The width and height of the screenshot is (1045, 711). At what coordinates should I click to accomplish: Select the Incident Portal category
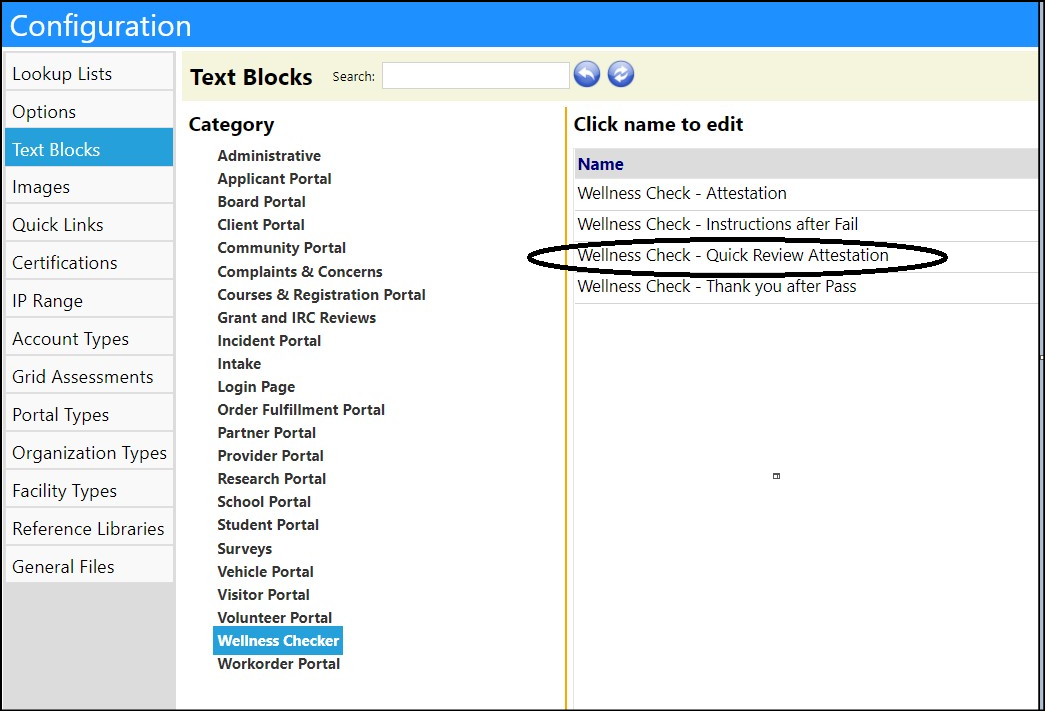269,341
